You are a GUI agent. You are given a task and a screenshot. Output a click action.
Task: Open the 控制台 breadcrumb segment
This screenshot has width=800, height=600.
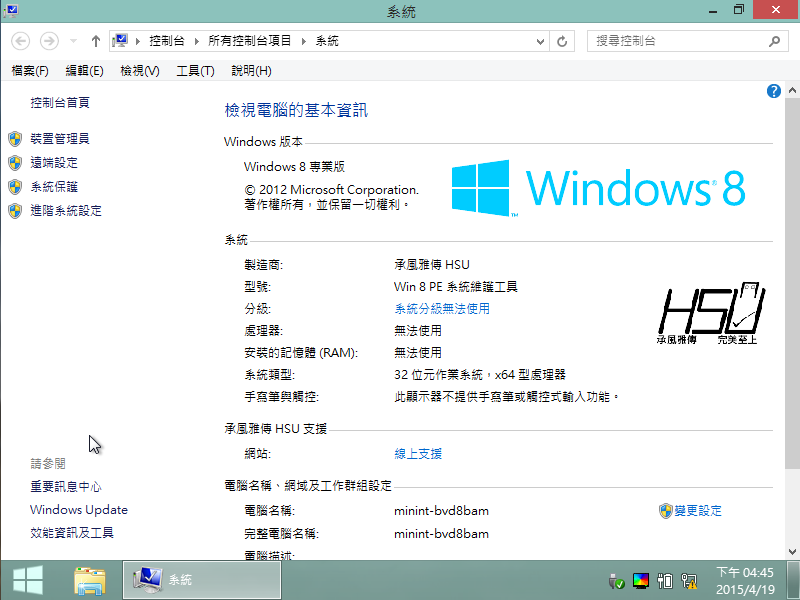166,41
